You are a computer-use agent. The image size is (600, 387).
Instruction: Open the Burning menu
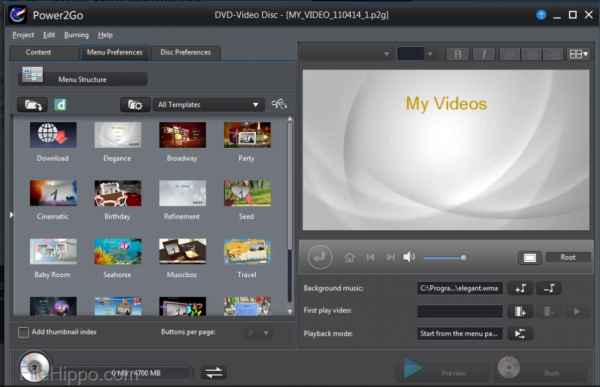pyautogui.click(x=77, y=35)
